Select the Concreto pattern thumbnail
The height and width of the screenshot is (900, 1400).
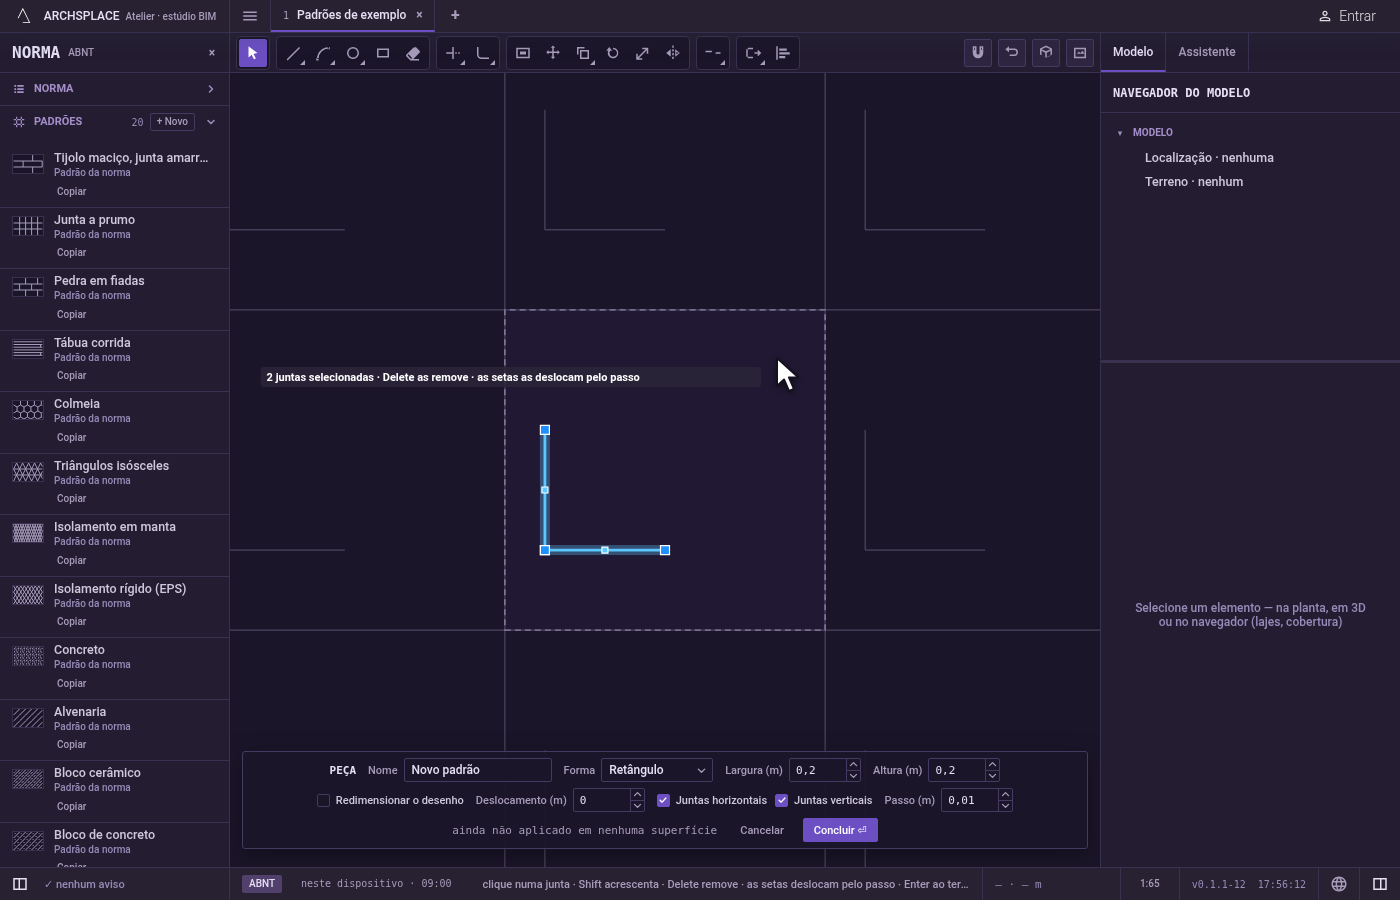(28, 656)
